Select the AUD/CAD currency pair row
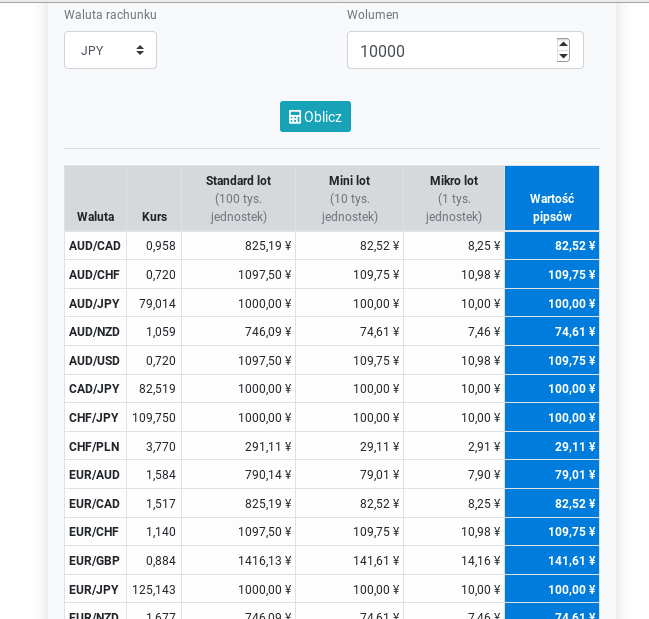 tap(95, 246)
